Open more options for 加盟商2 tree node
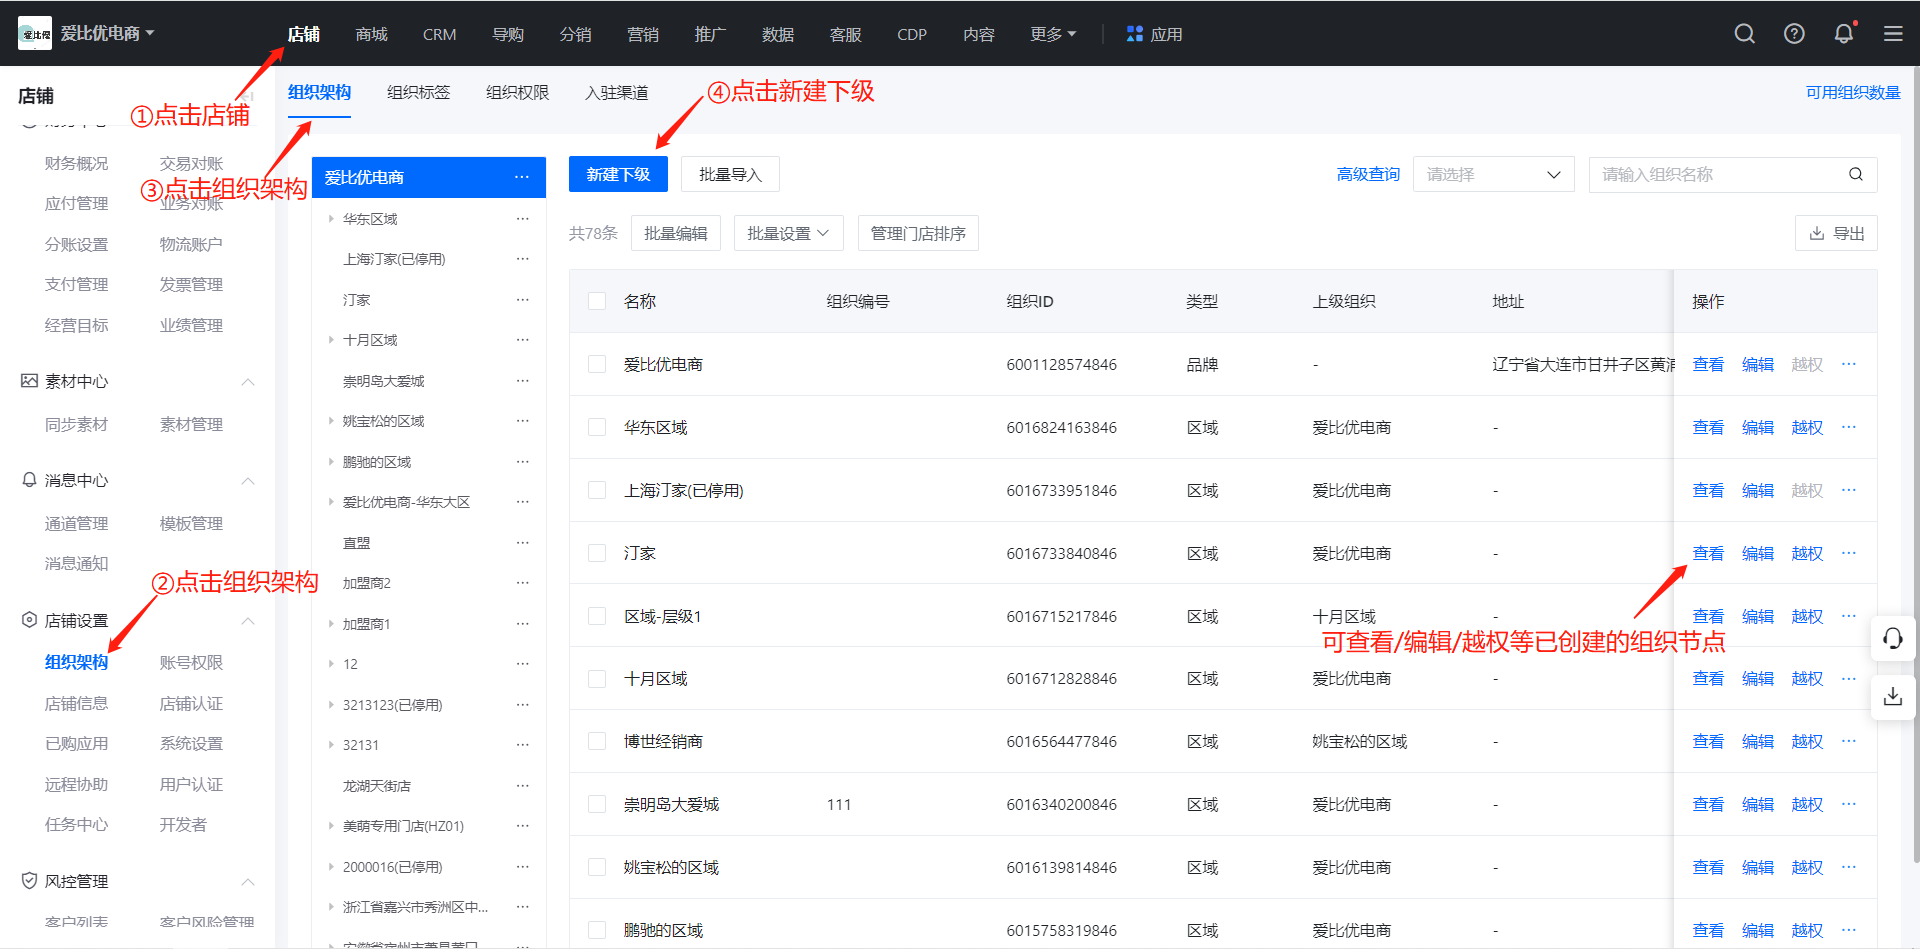 522,583
